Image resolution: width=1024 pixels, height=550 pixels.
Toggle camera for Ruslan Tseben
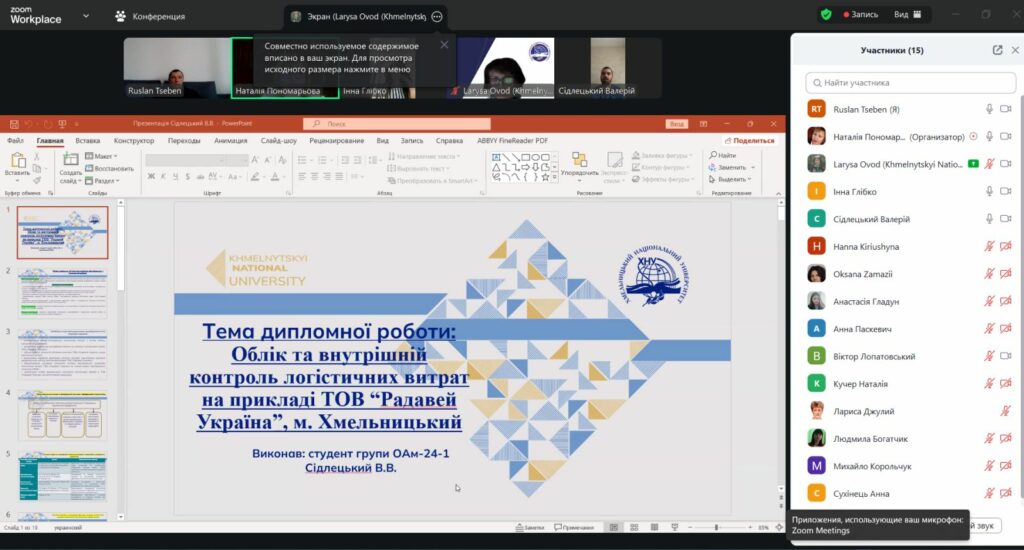click(x=1006, y=109)
